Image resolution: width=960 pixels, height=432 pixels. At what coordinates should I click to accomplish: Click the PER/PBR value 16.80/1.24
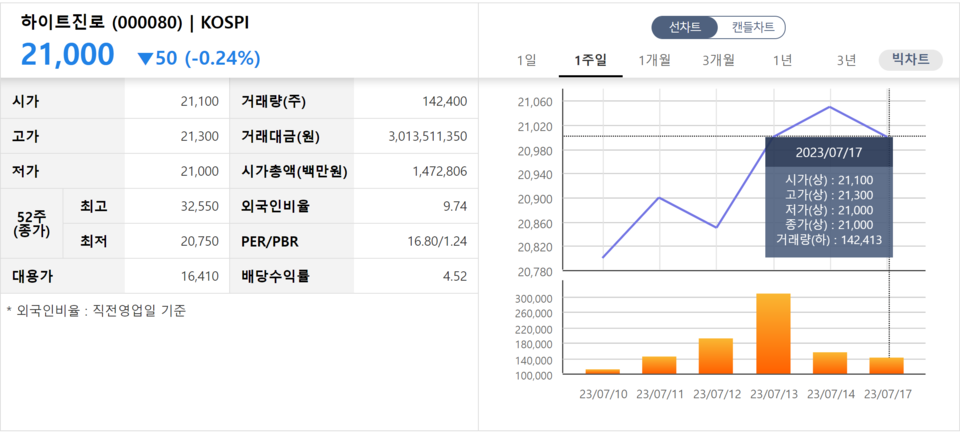438,241
